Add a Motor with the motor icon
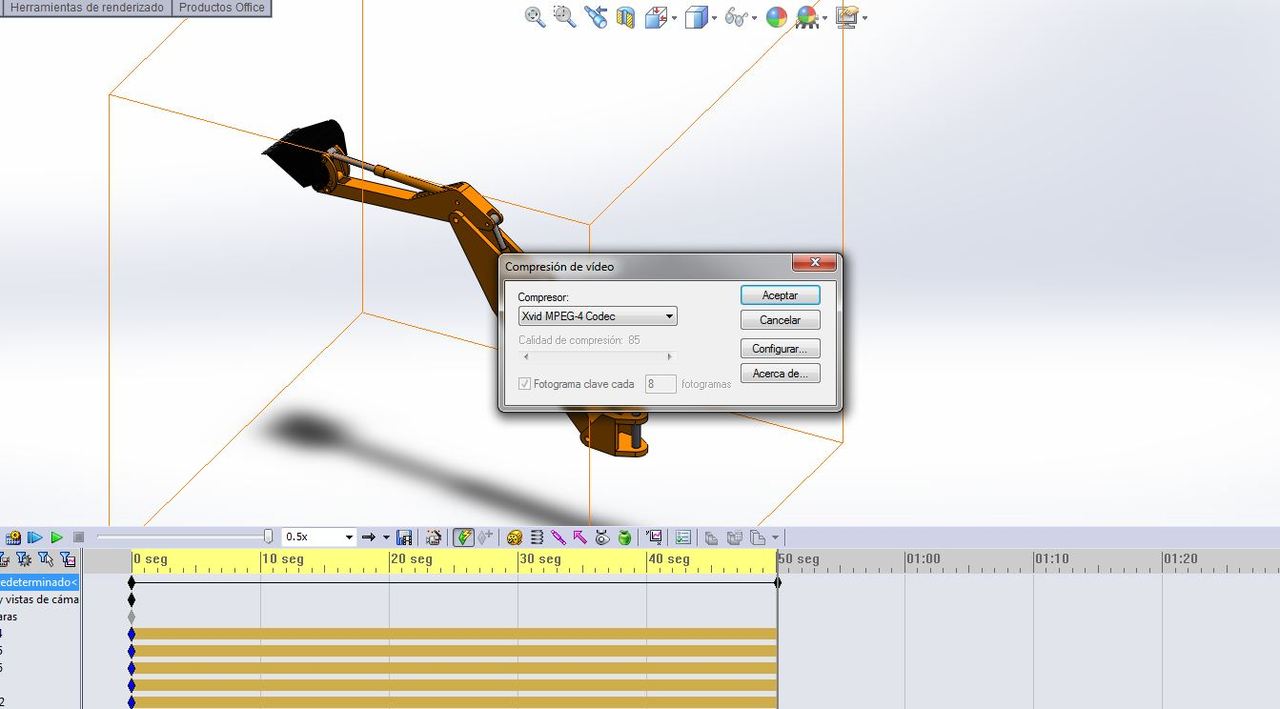 tap(515, 537)
